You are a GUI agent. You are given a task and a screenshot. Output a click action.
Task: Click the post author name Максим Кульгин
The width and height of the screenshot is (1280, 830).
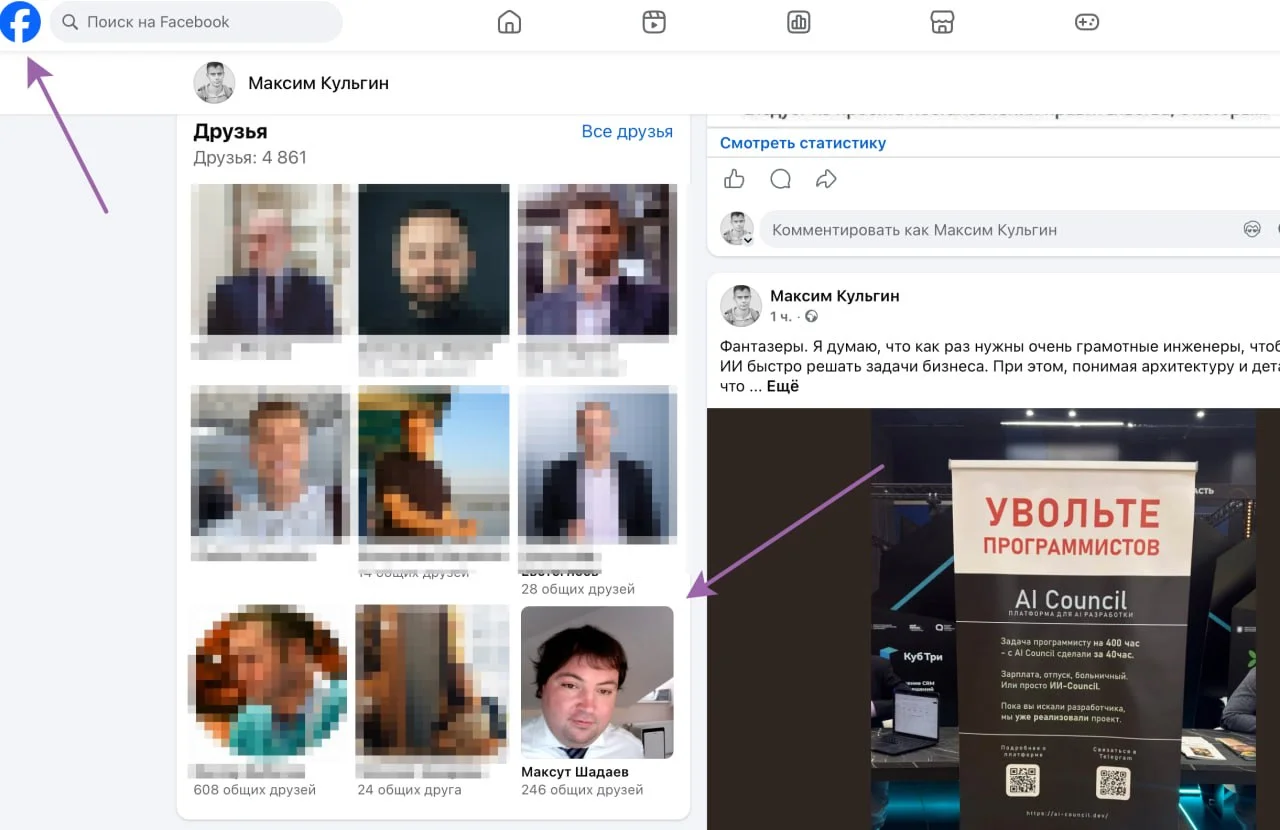pyautogui.click(x=835, y=296)
